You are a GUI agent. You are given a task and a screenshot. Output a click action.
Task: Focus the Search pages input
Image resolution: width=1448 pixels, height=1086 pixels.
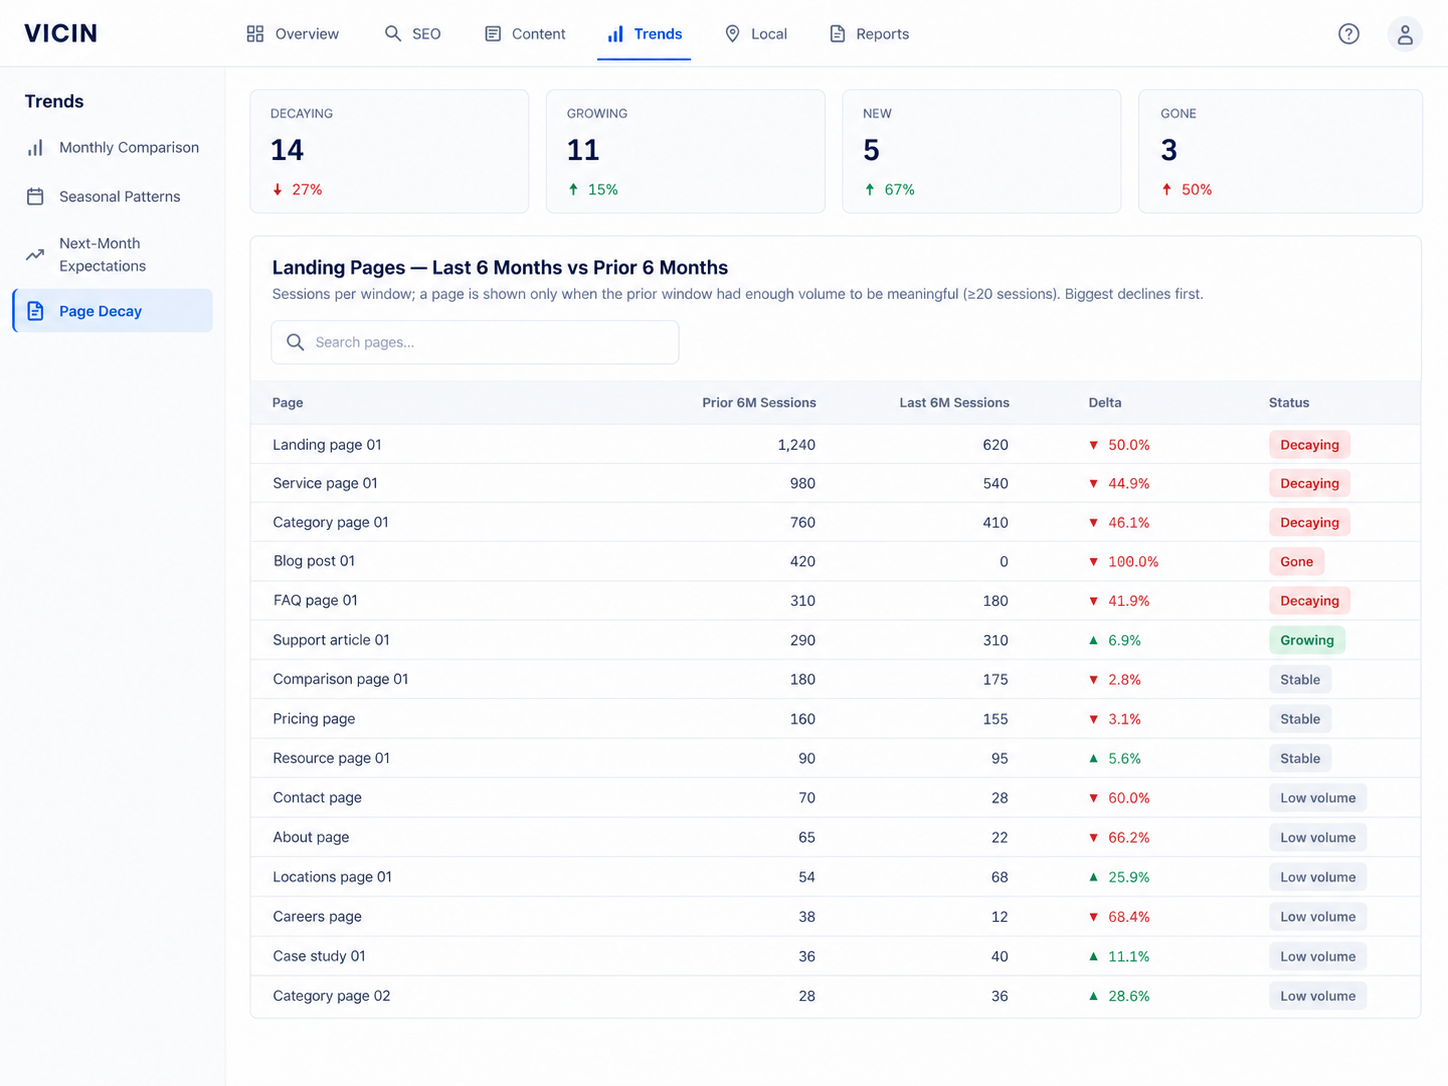[x=475, y=342]
